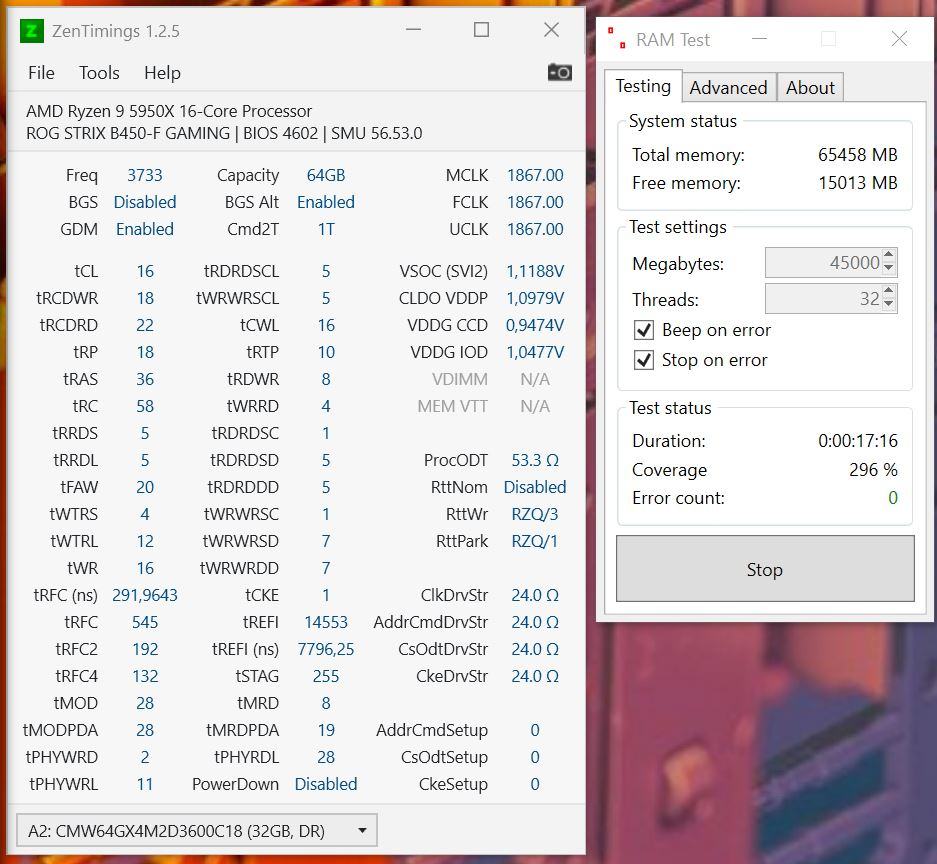The width and height of the screenshot is (937, 864).
Task: Click the RttPark value RZQ/1
Action: tap(535, 541)
